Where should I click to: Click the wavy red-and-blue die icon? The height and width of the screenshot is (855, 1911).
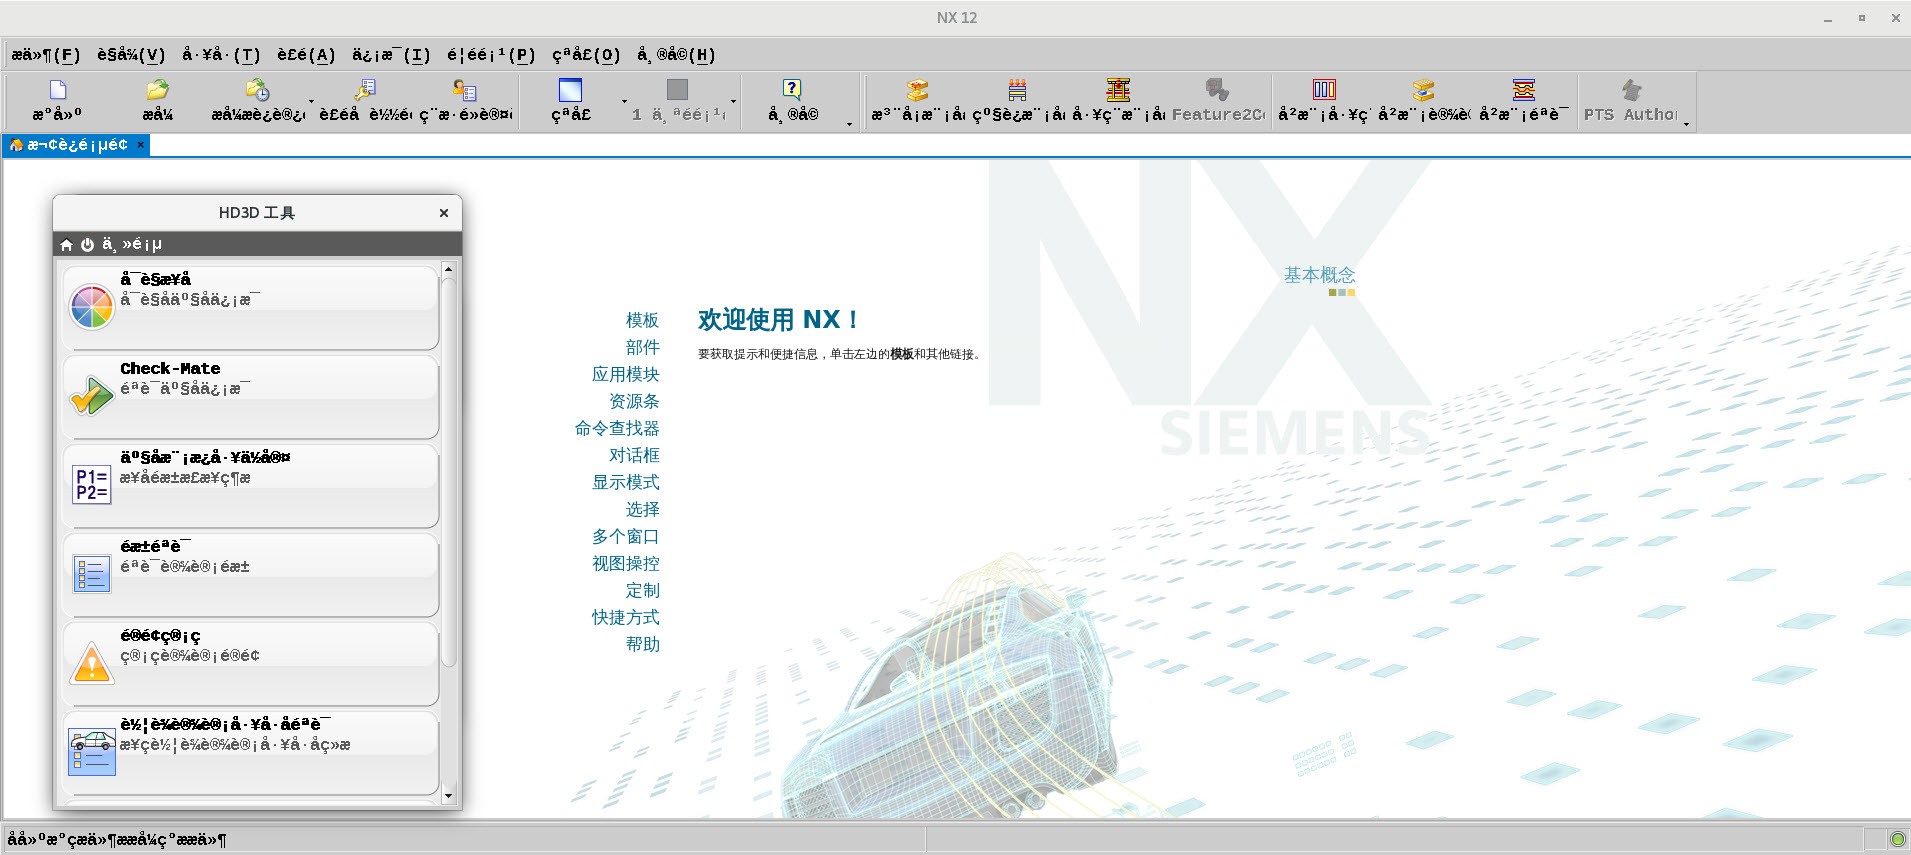1524,90
